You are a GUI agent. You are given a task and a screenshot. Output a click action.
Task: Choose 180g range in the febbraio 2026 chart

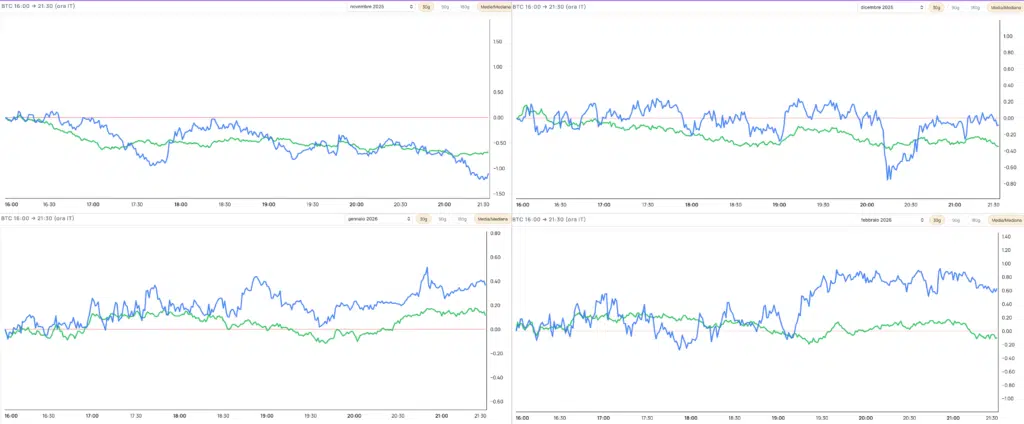(975, 218)
